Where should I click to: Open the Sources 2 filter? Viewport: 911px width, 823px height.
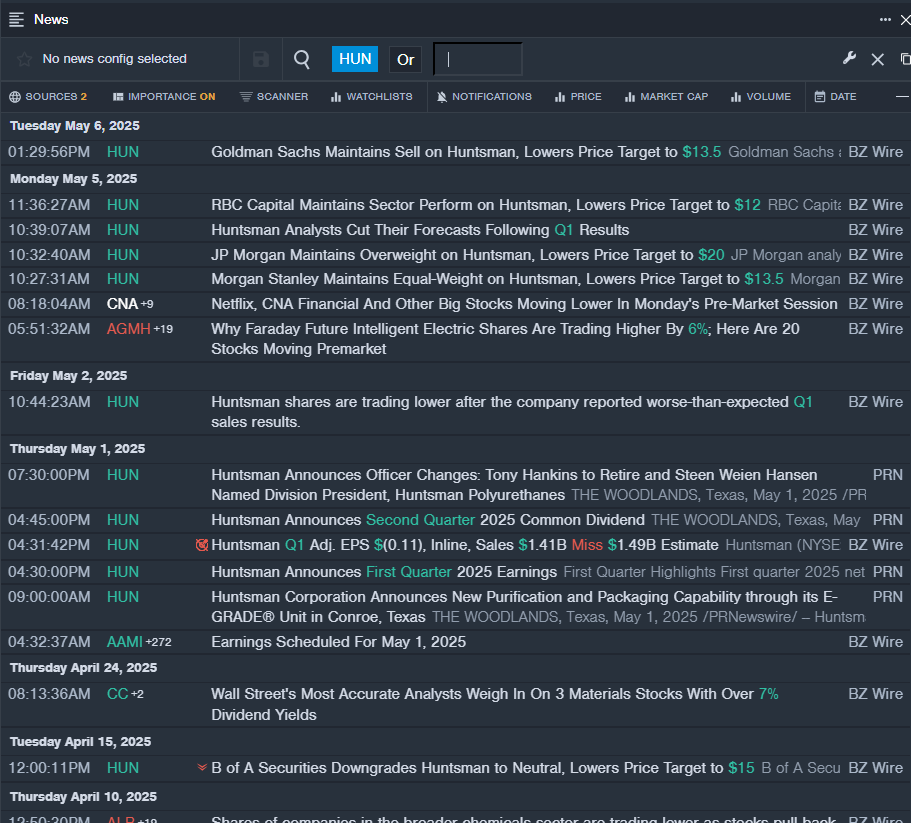tap(48, 97)
